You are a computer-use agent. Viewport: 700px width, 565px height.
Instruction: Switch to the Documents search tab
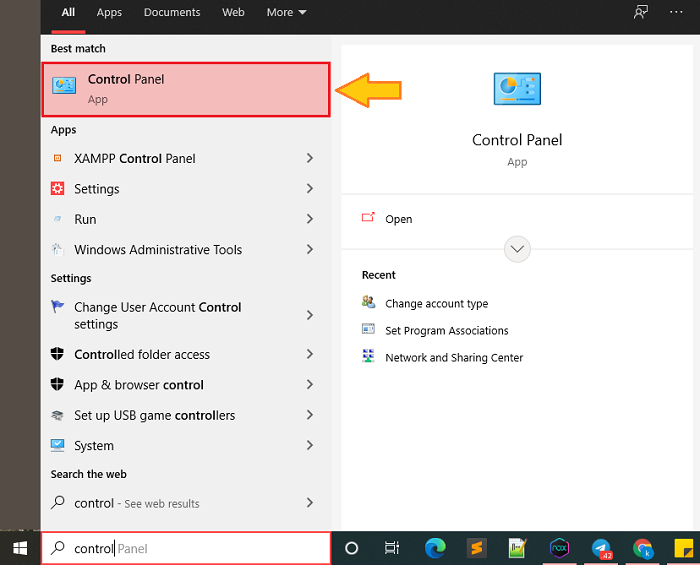tap(172, 12)
